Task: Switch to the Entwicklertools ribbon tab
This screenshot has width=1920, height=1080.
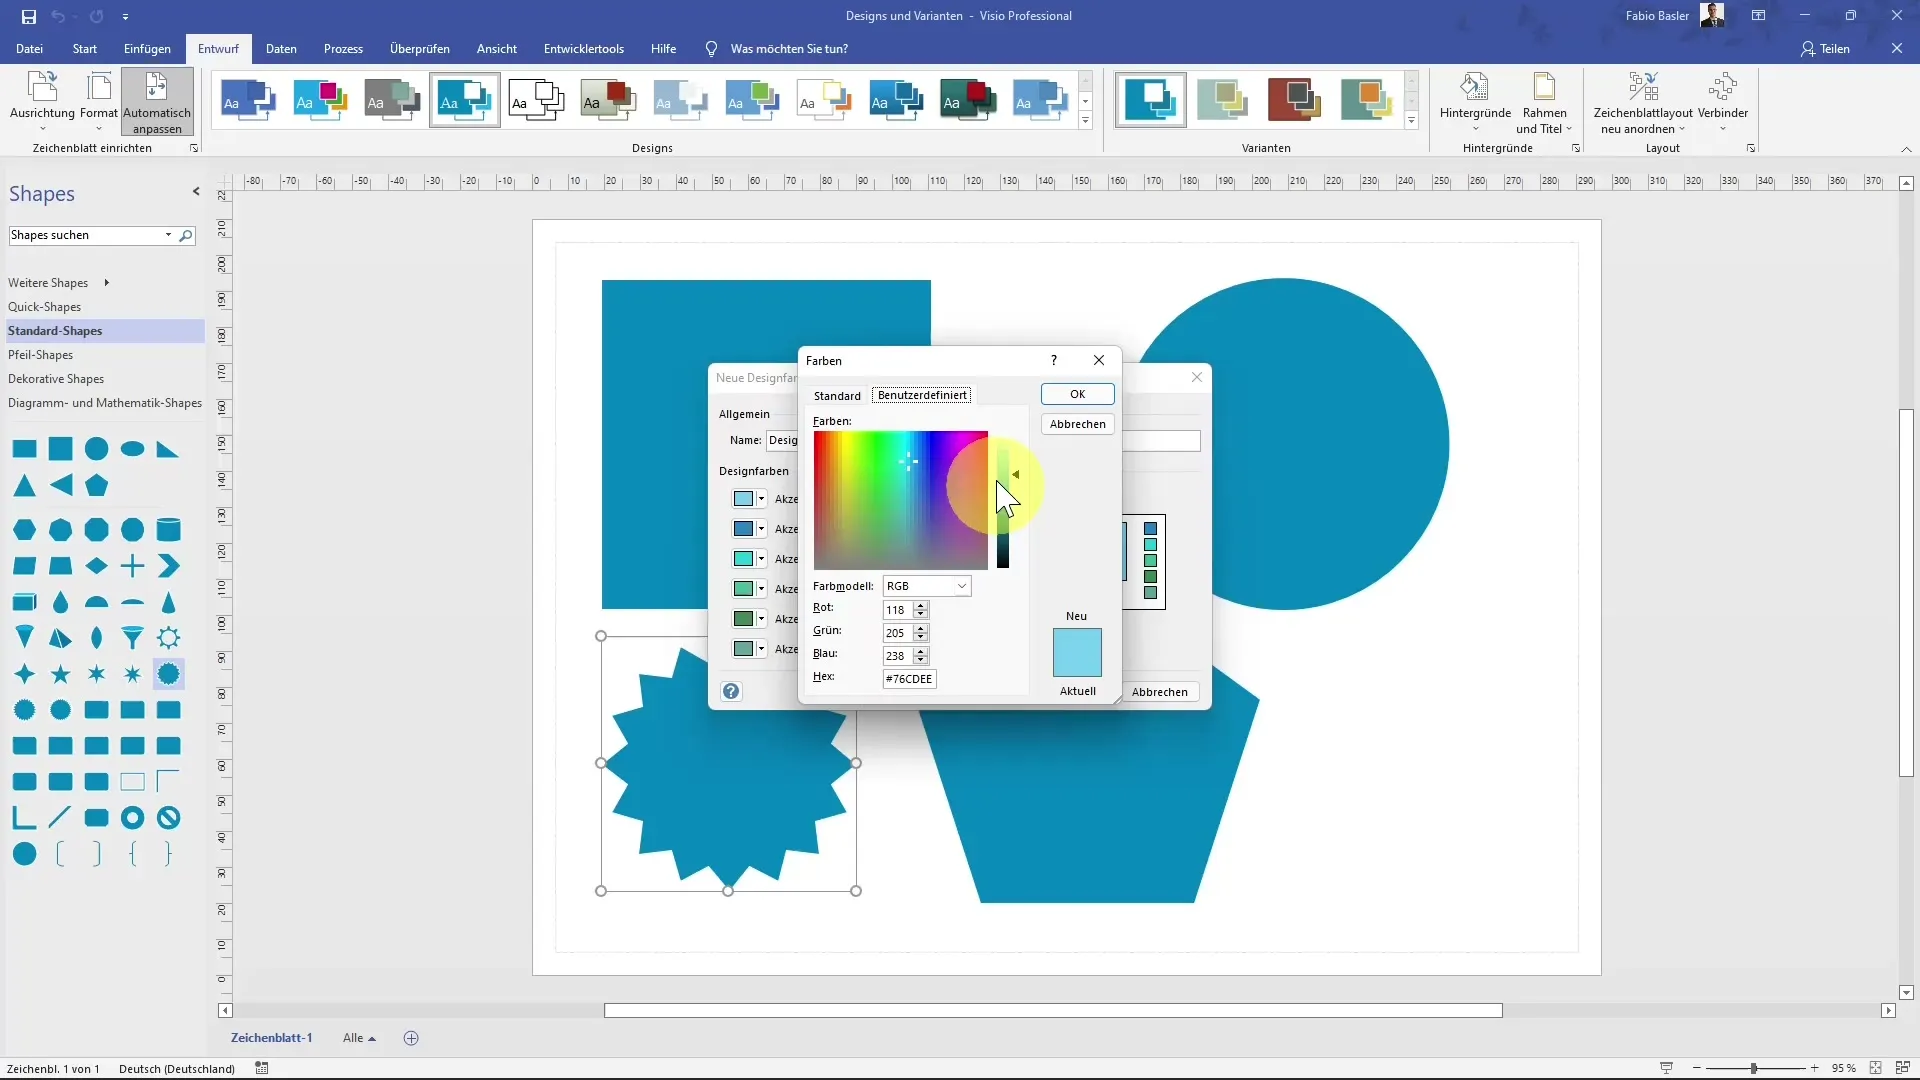Action: (x=584, y=48)
